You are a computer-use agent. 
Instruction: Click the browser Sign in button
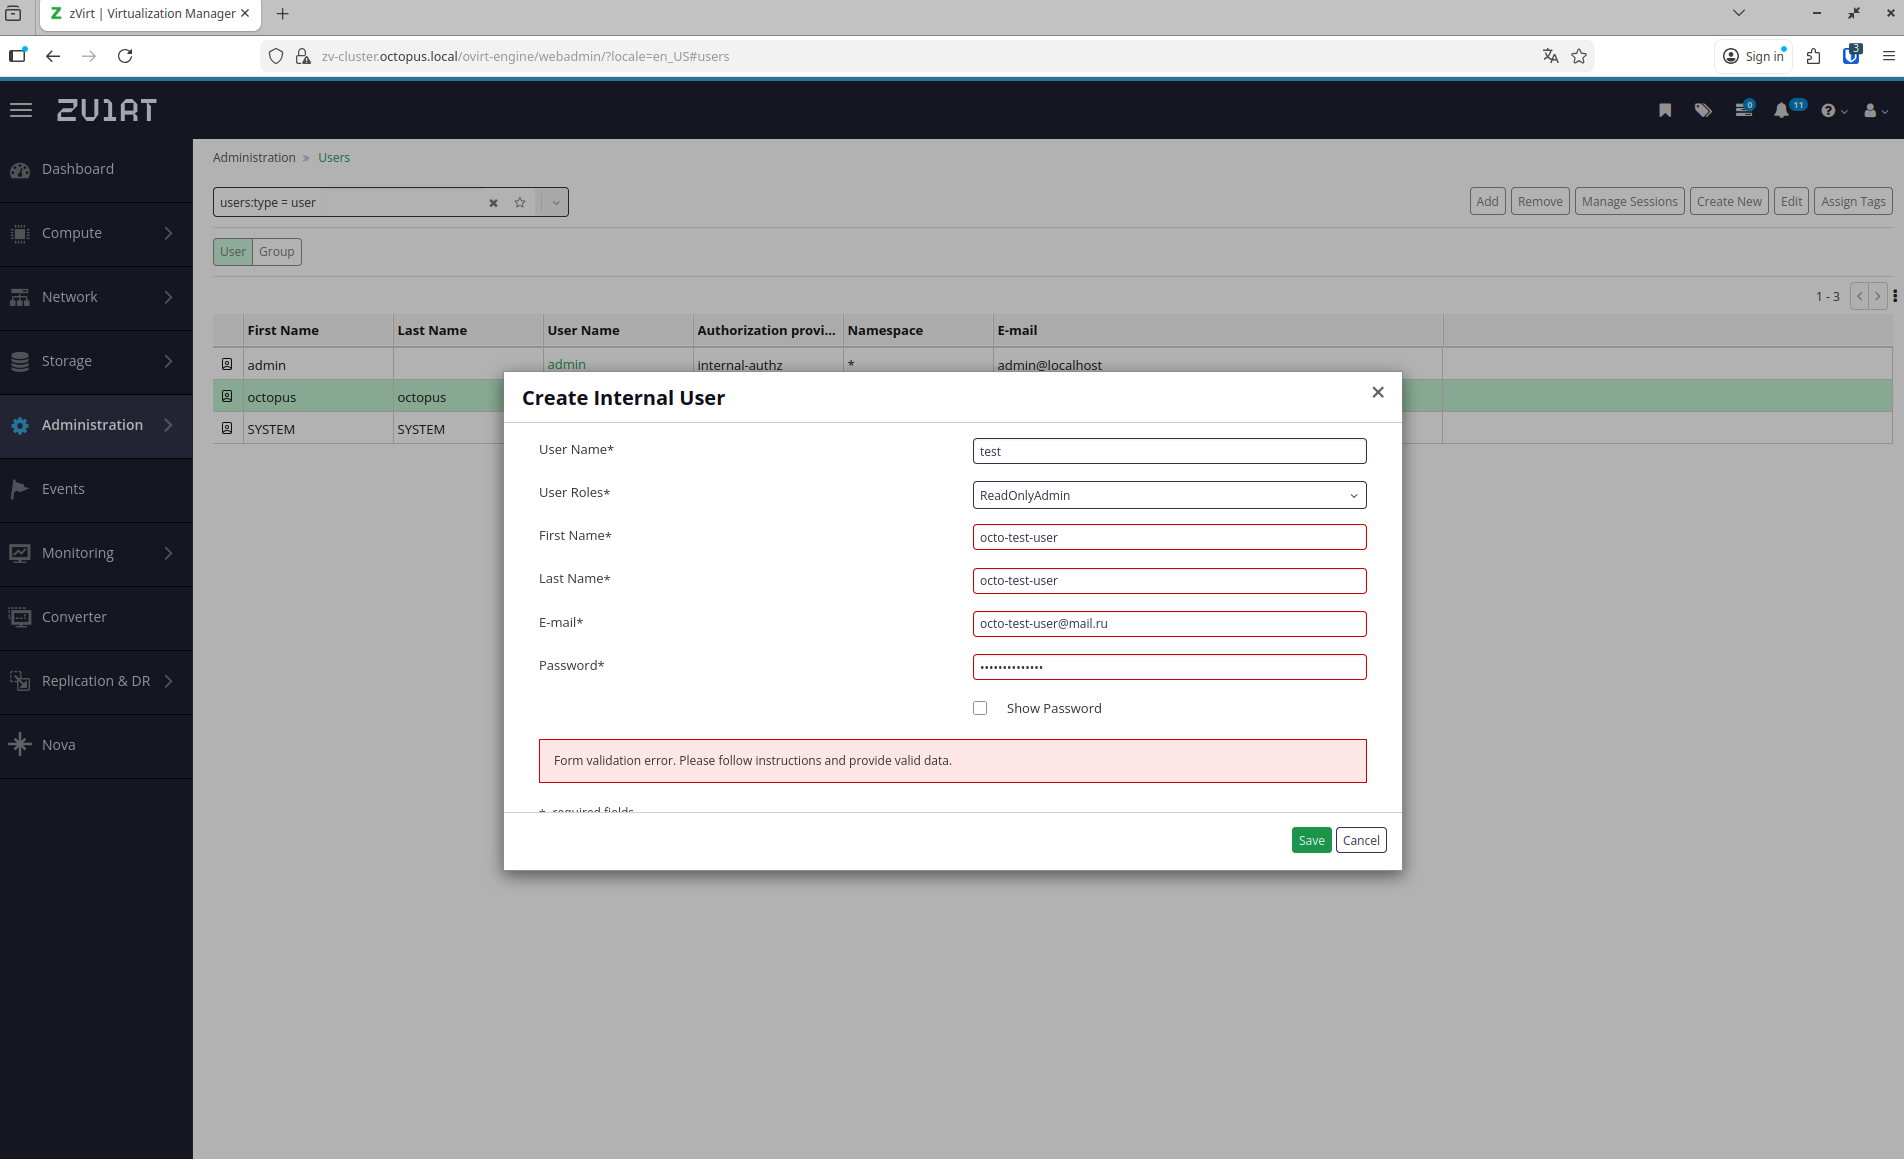pos(1754,56)
